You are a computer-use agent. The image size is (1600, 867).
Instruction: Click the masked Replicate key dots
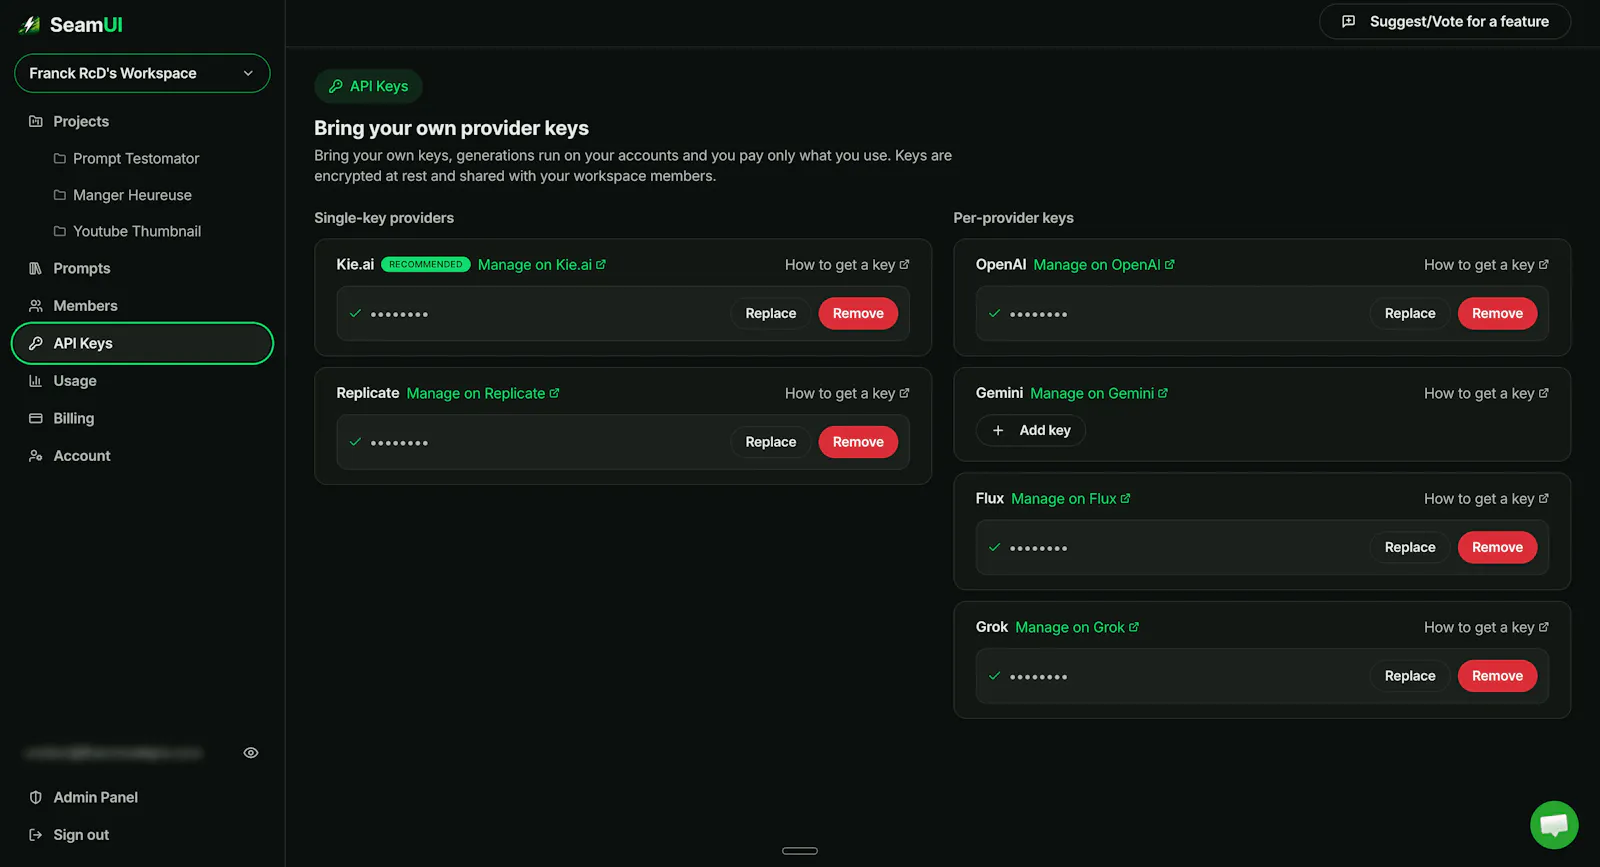point(399,443)
